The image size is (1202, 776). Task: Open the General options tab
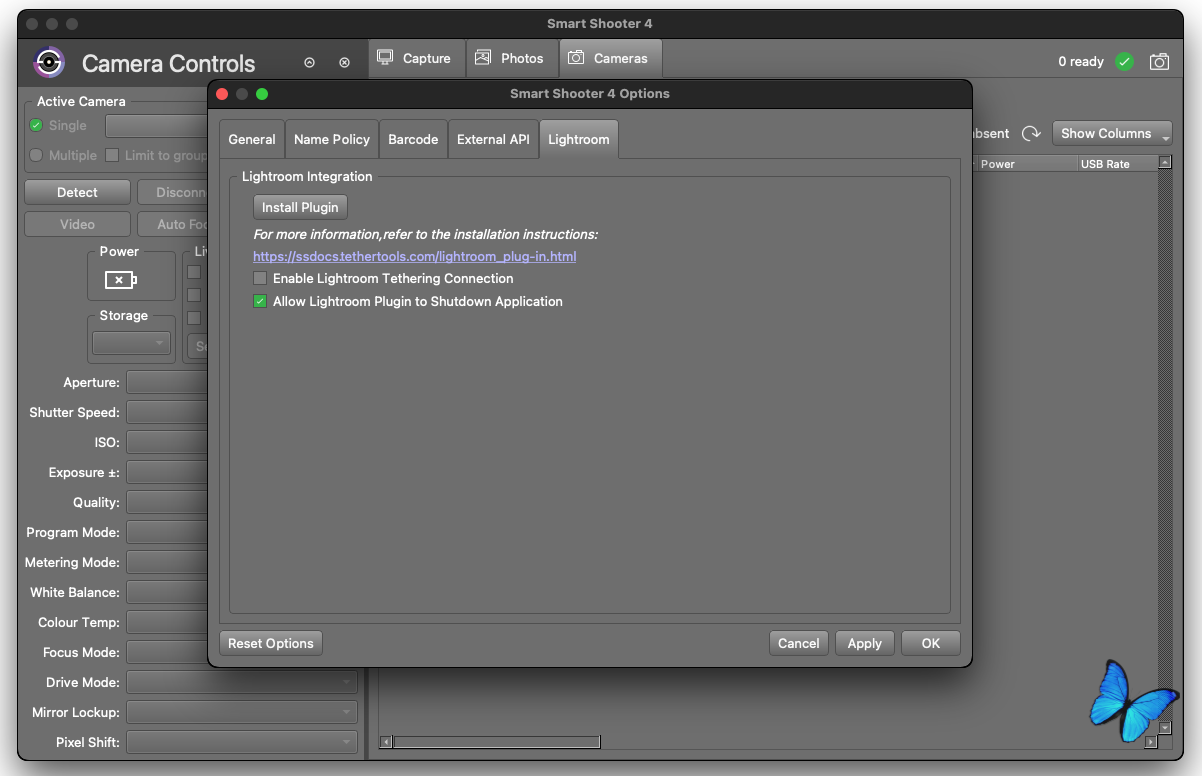pyautogui.click(x=252, y=139)
